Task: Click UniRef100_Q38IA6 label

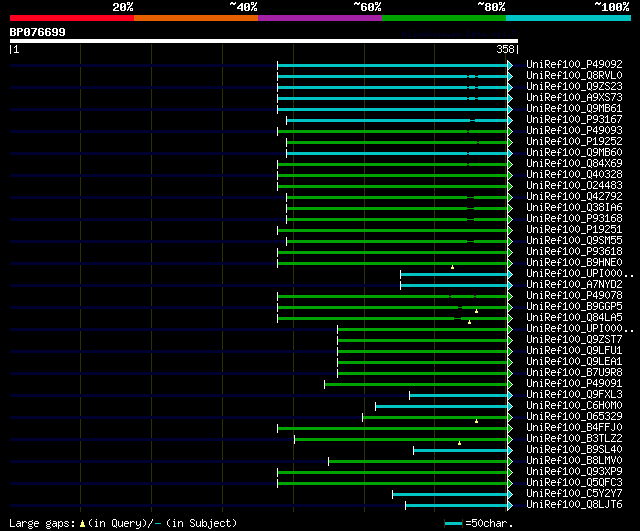Action: [574, 208]
